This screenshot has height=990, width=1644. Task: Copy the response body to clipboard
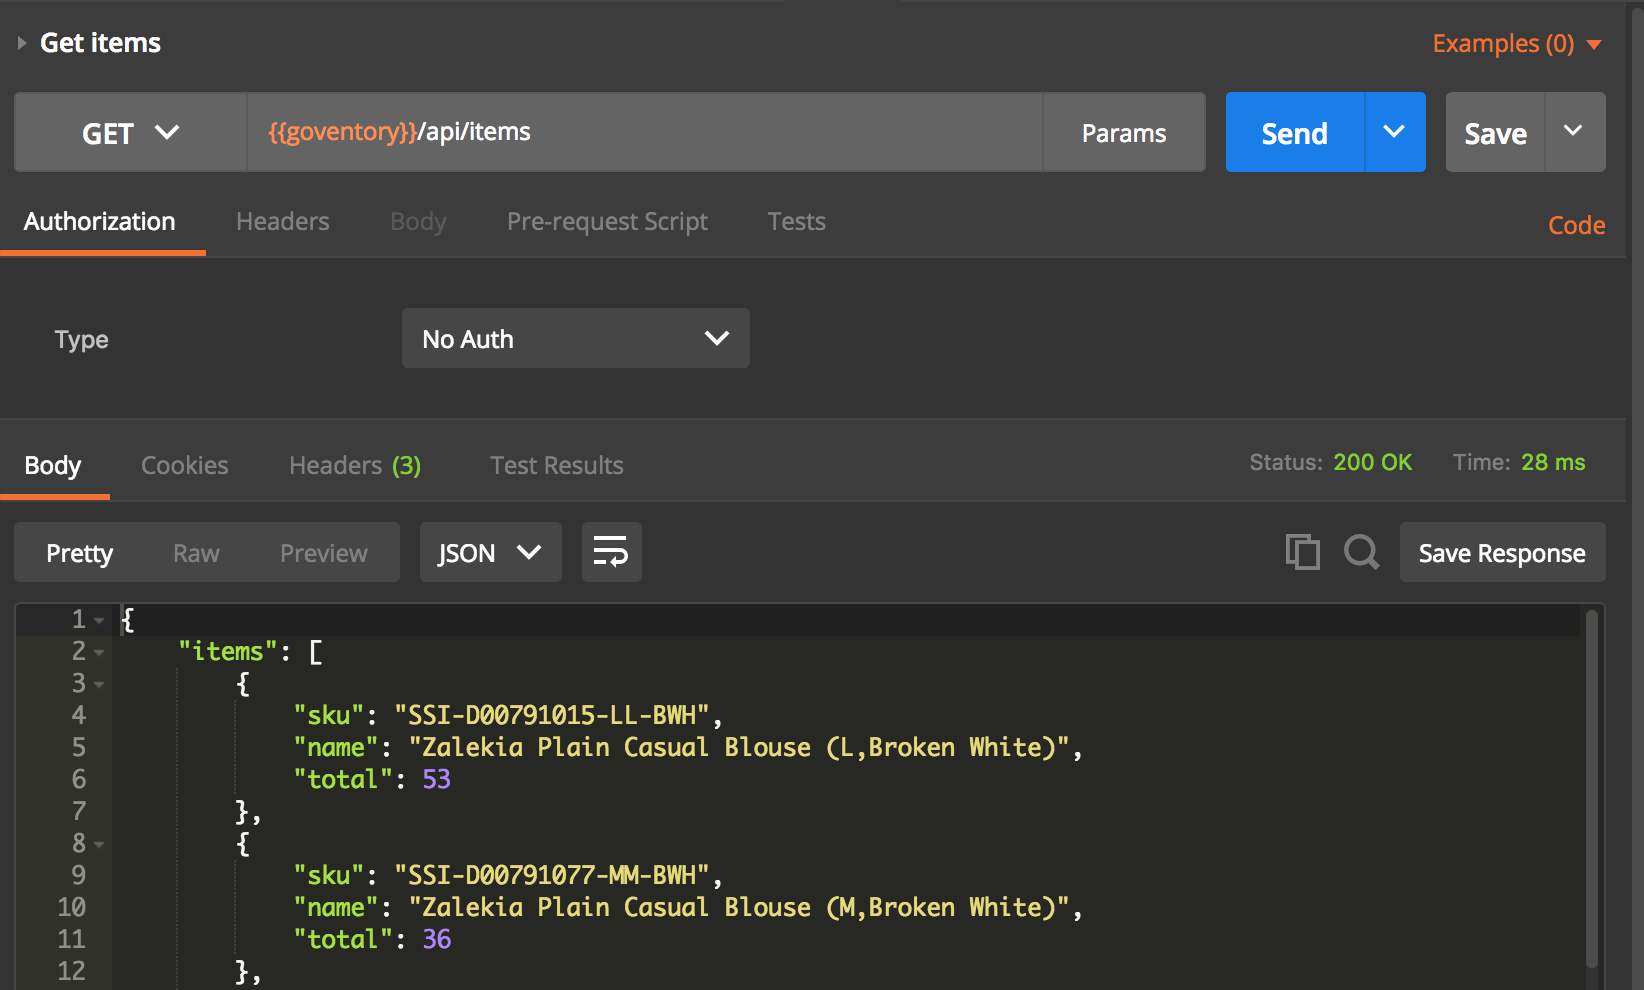click(1302, 551)
